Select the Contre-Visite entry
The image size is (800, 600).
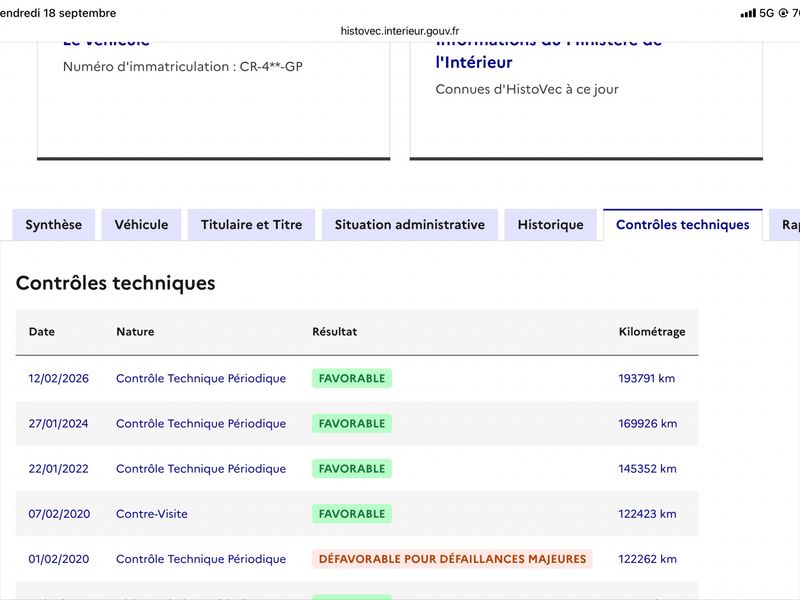[152, 514]
